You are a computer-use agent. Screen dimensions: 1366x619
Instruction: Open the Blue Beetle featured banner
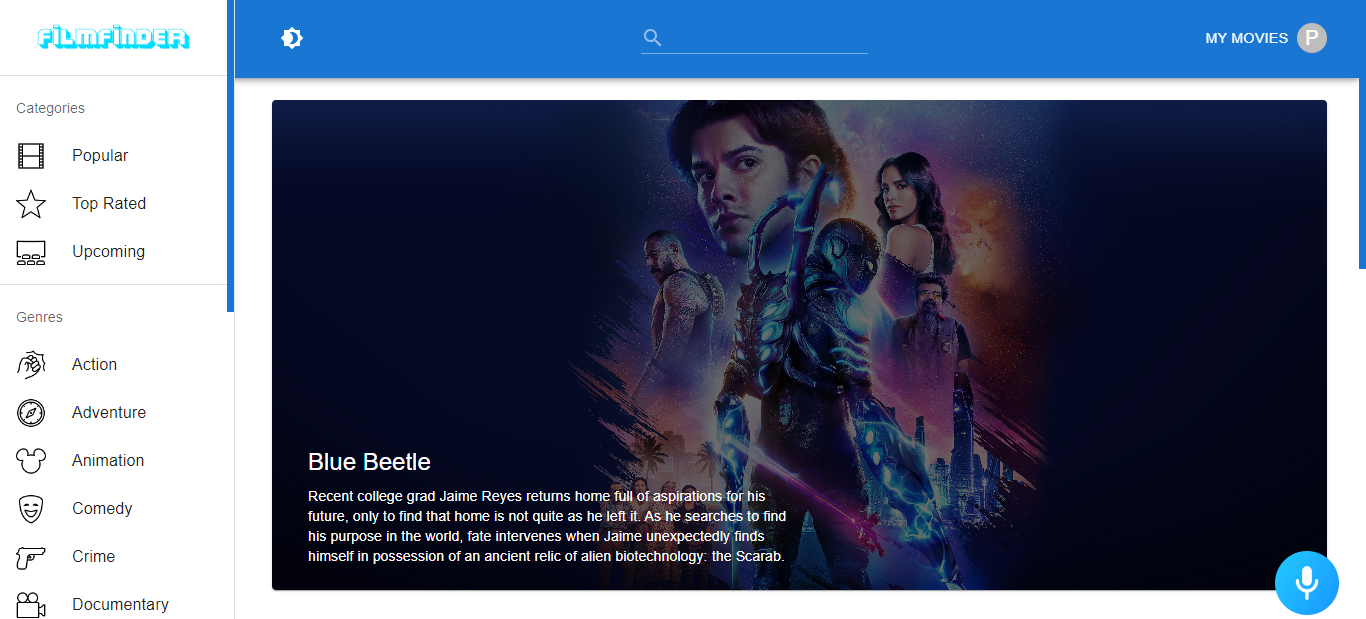click(x=799, y=345)
